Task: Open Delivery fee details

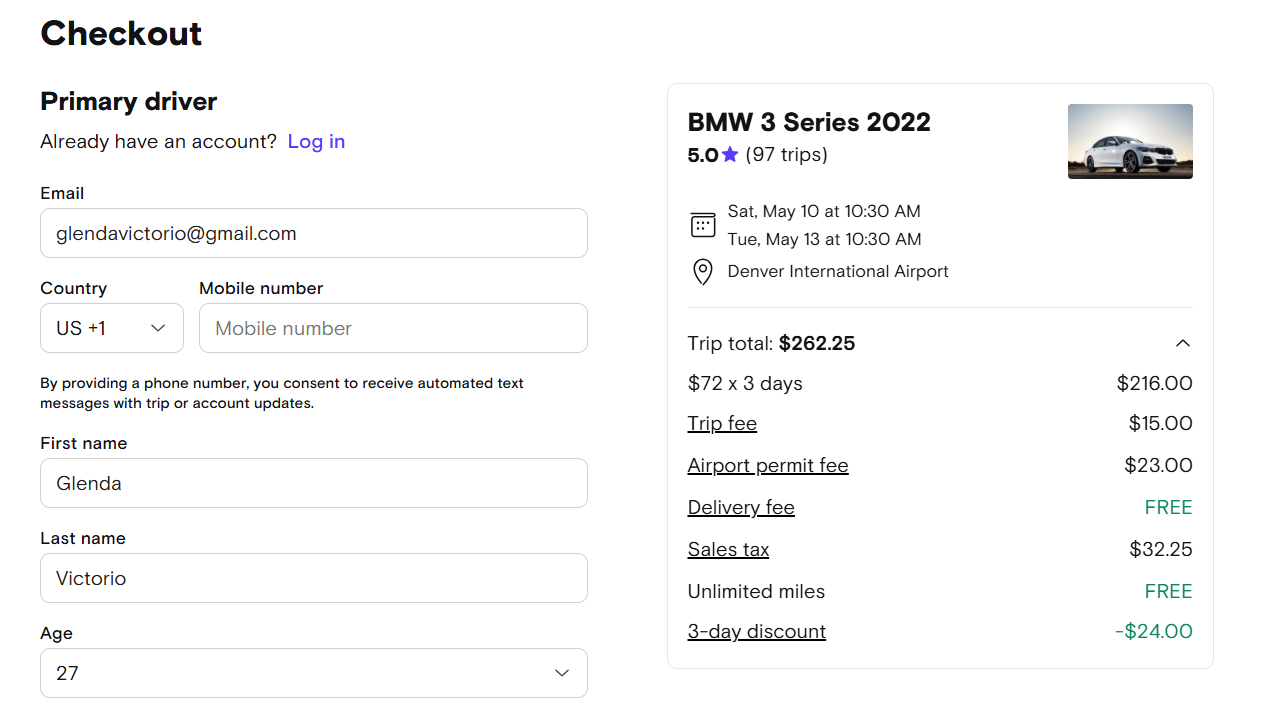Action: click(x=741, y=507)
